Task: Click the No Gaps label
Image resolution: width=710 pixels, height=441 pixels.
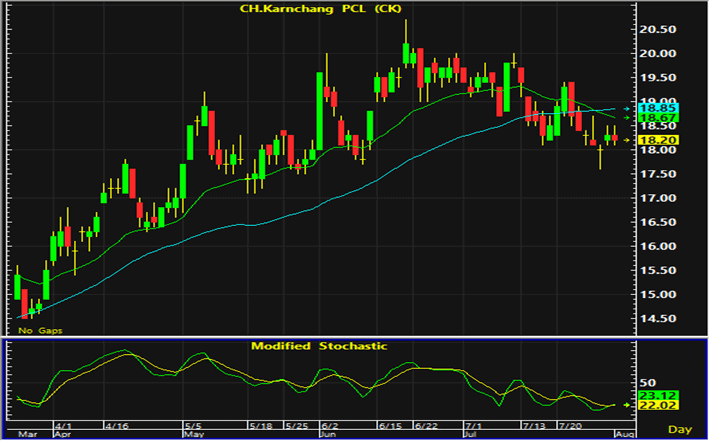Action: (40, 331)
